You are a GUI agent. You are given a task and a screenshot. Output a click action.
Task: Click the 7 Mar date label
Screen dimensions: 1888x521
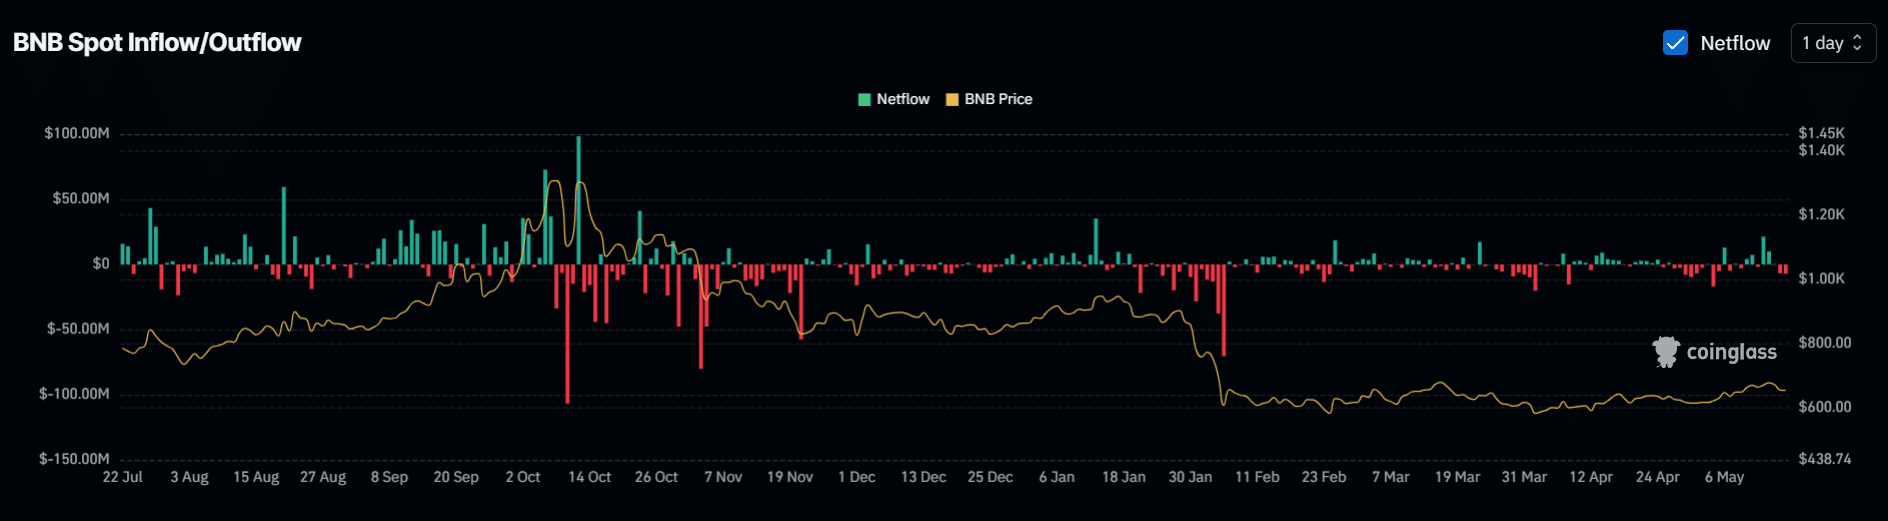point(1391,477)
